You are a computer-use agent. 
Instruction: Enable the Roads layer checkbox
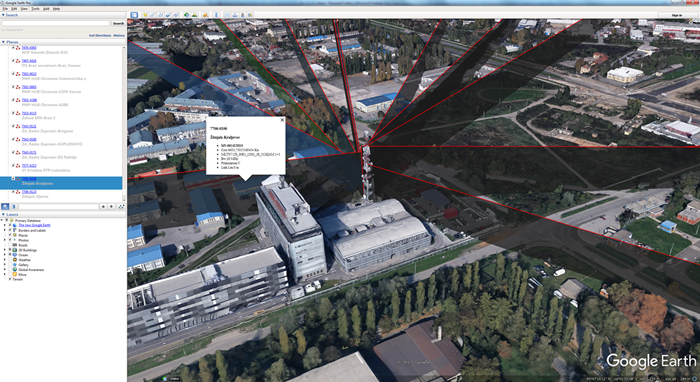tap(10, 245)
